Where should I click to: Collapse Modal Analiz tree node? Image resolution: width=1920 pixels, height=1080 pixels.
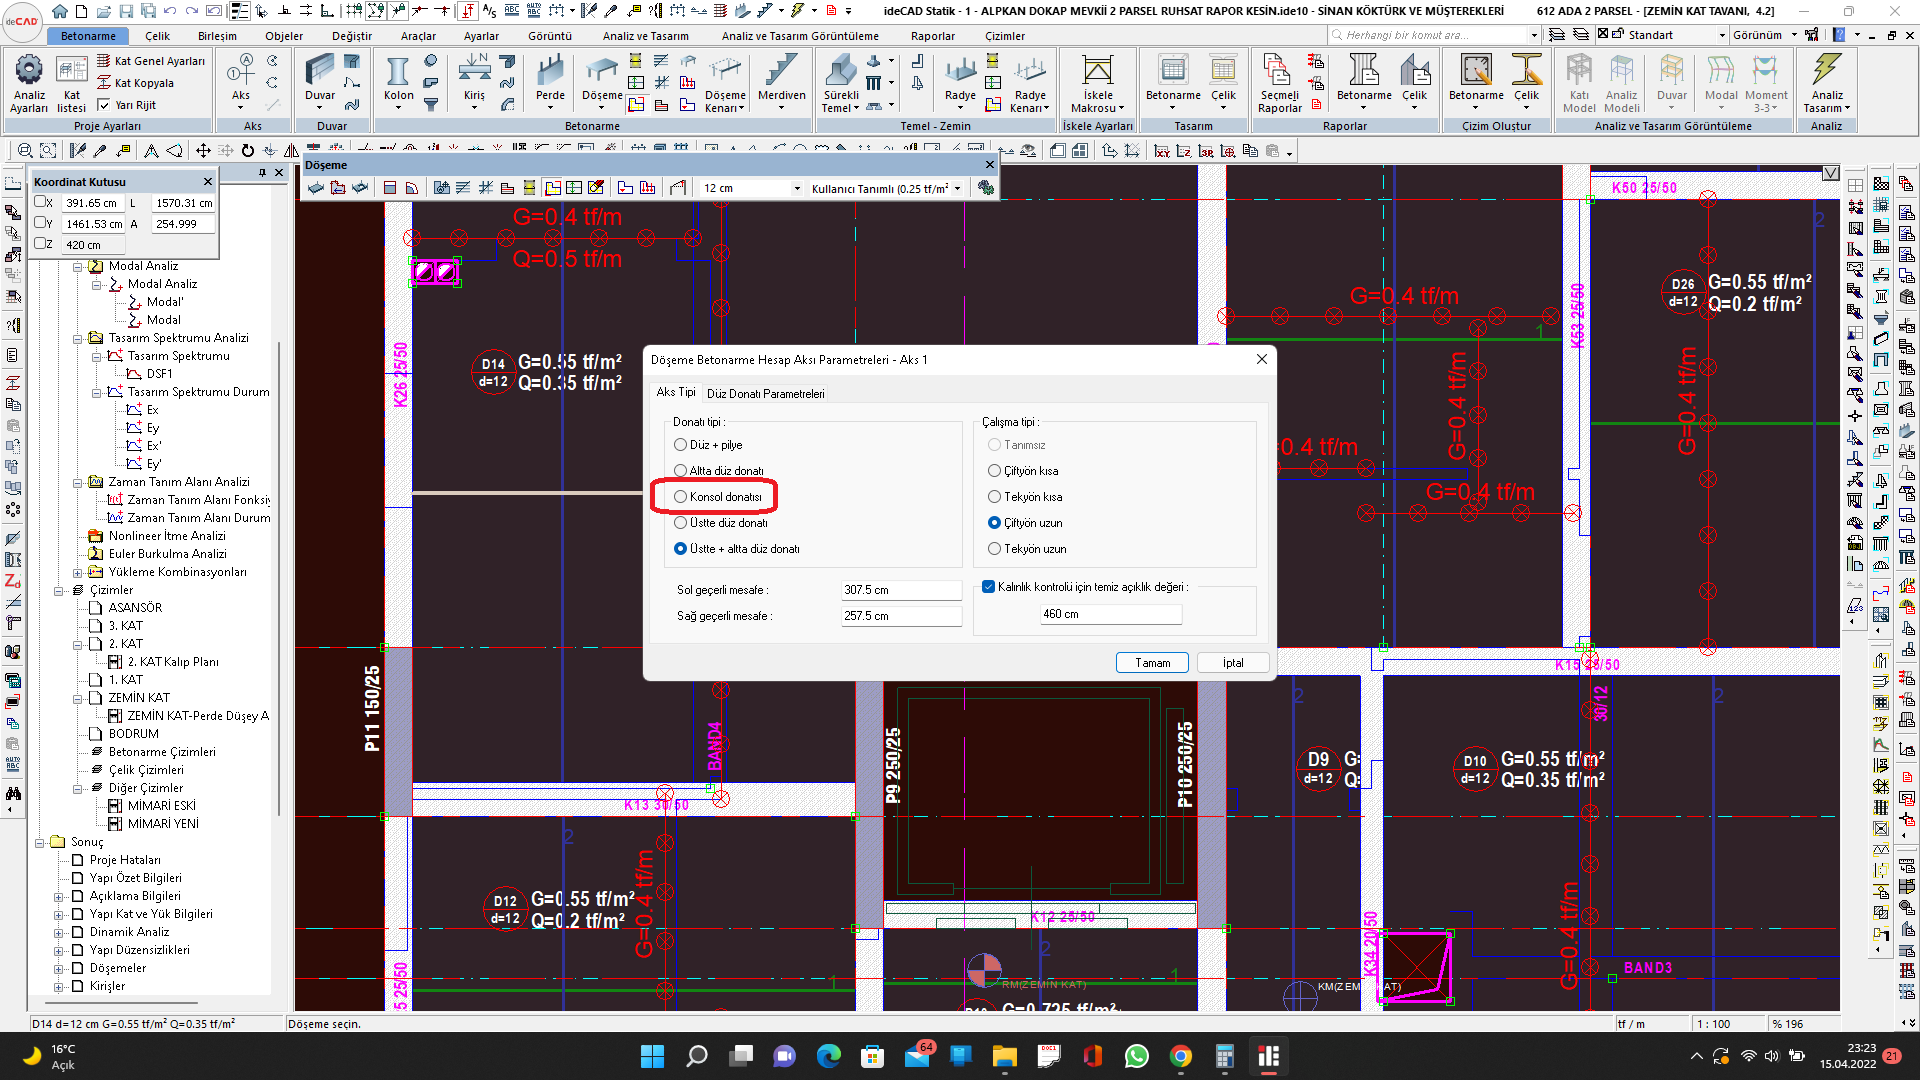pyautogui.click(x=77, y=266)
